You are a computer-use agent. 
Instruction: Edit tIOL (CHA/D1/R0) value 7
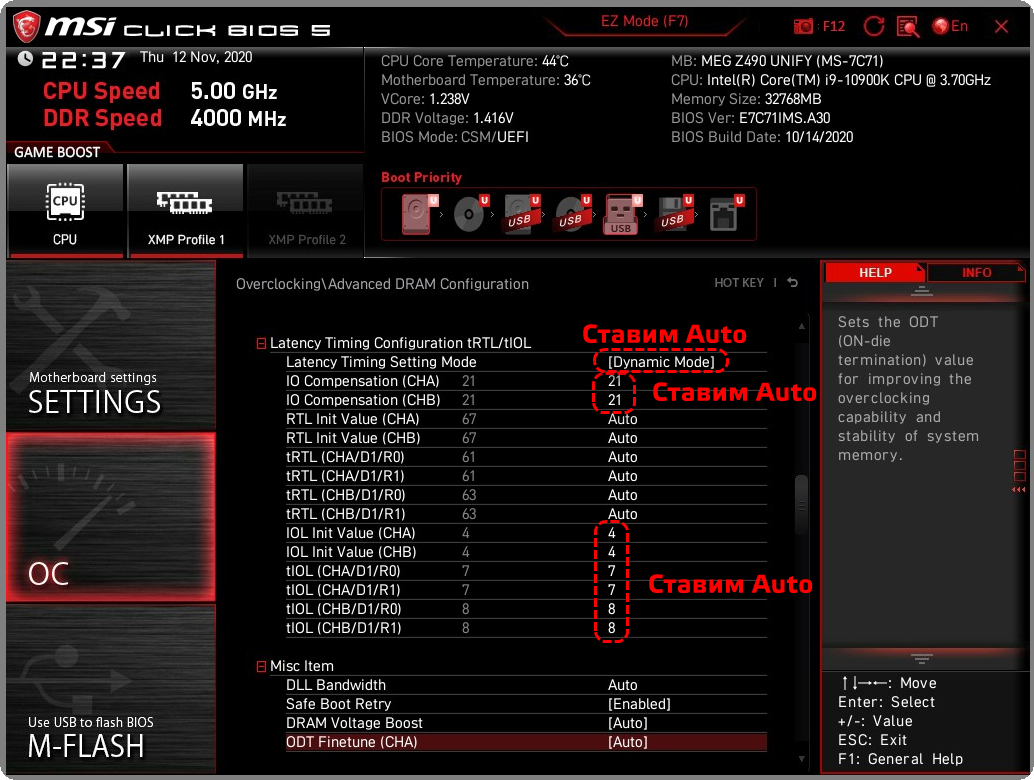[x=612, y=571]
